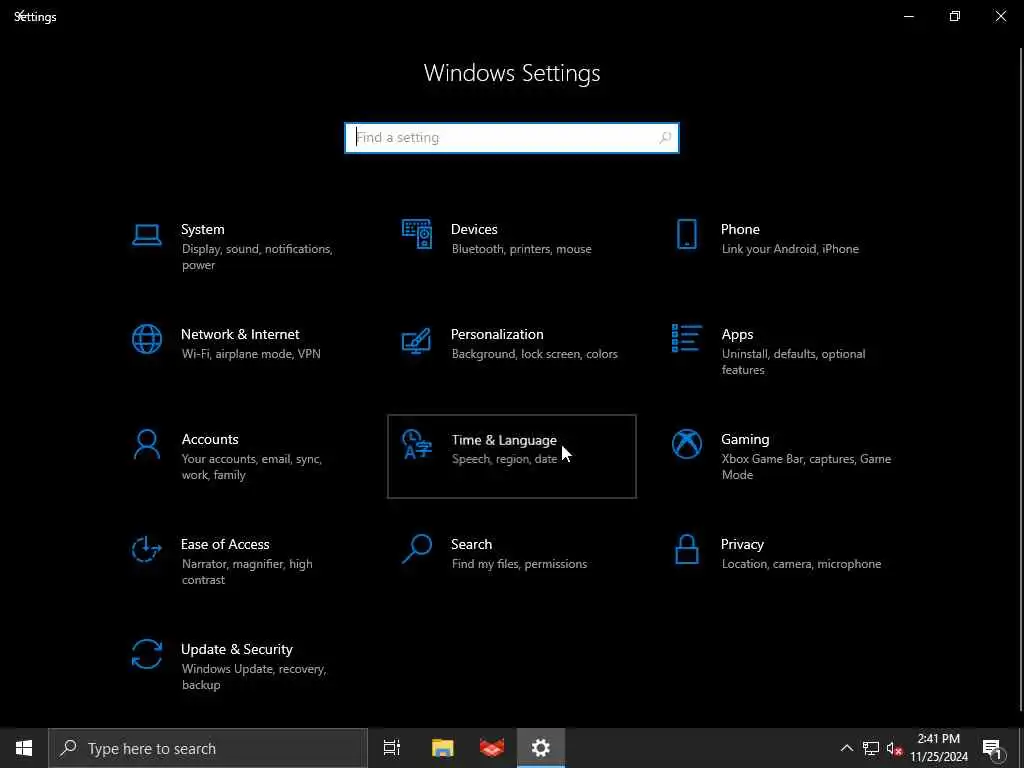
Task: Open the Network & Internet globe icon
Action: pyautogui.click(x=147, y=340)
